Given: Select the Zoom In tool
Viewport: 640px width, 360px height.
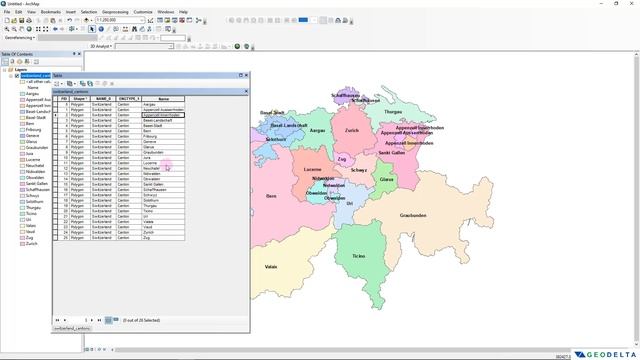Looking at the screenshot, I should [7, 29].
